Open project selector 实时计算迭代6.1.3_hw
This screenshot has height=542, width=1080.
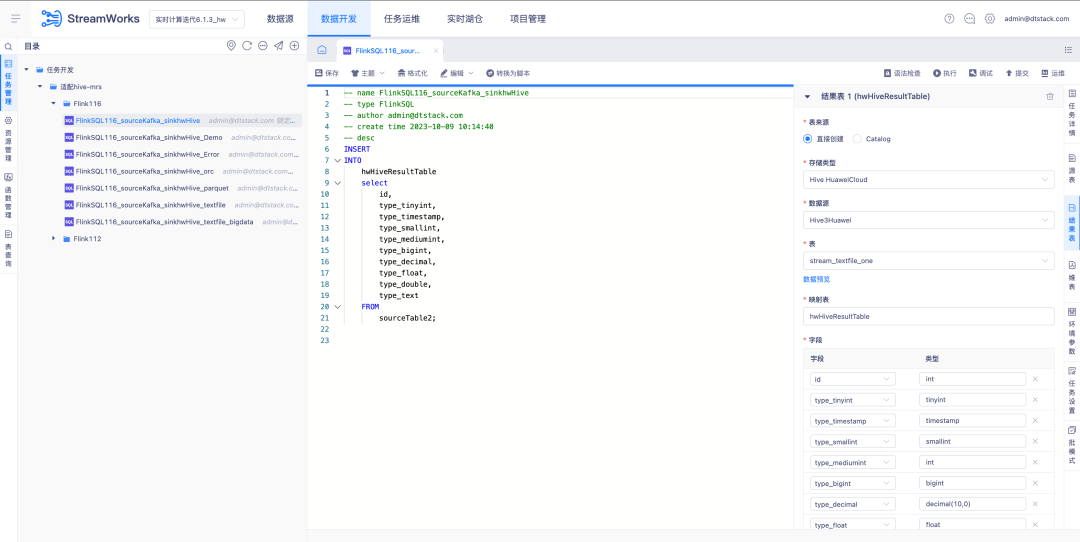point(197,19)
